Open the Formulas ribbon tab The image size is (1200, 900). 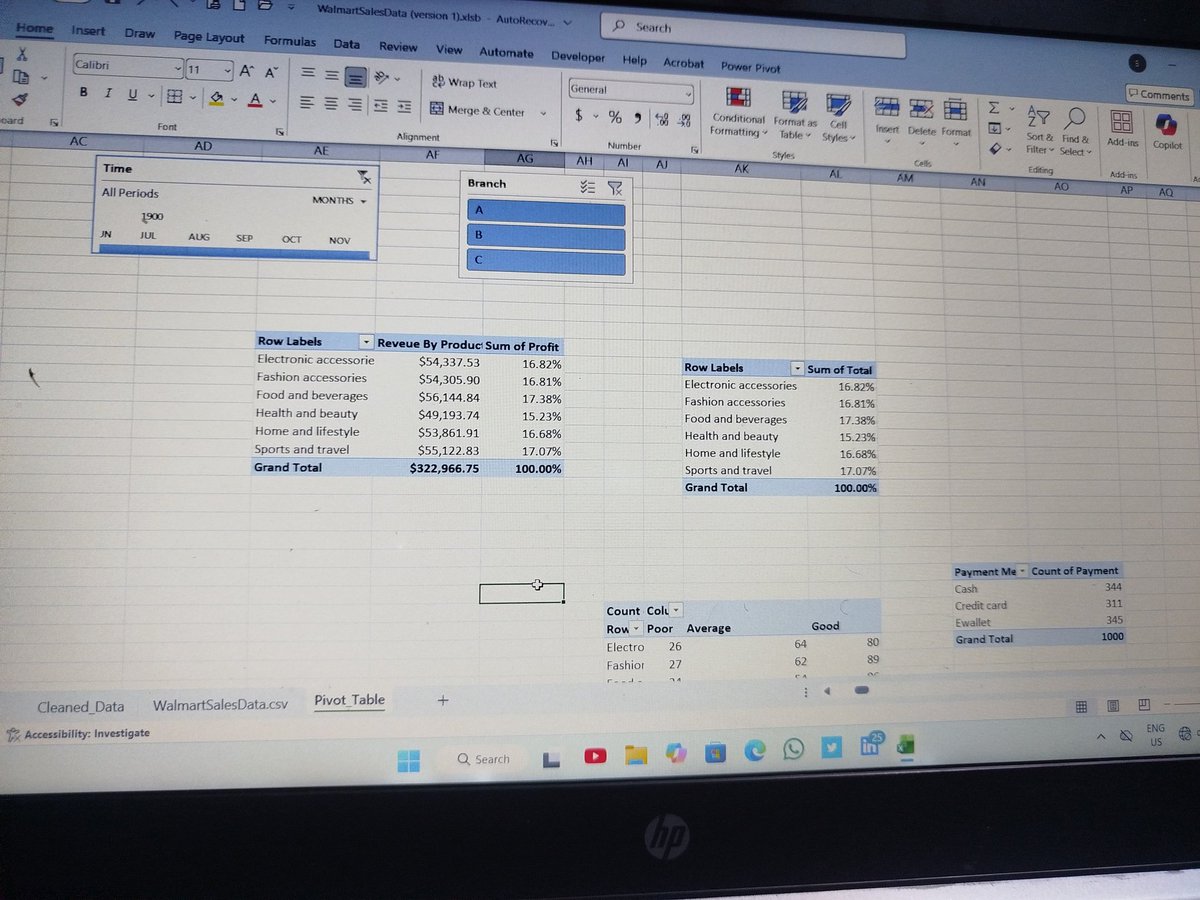click(x=290, y=41)
